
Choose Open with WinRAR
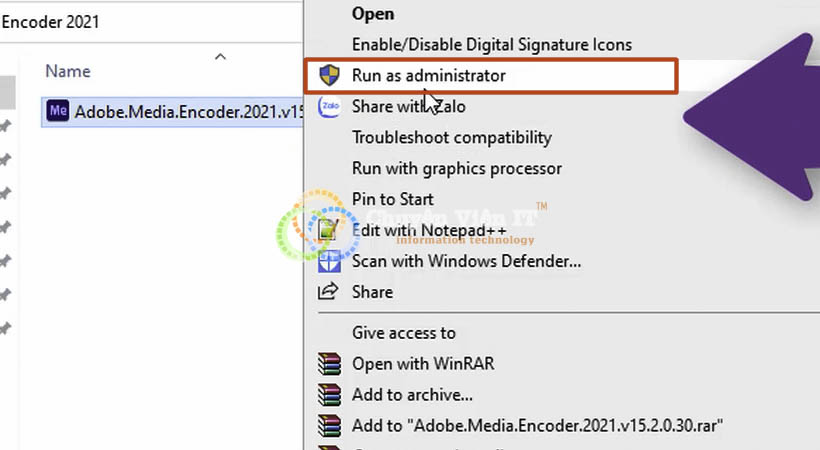(423, 364)
